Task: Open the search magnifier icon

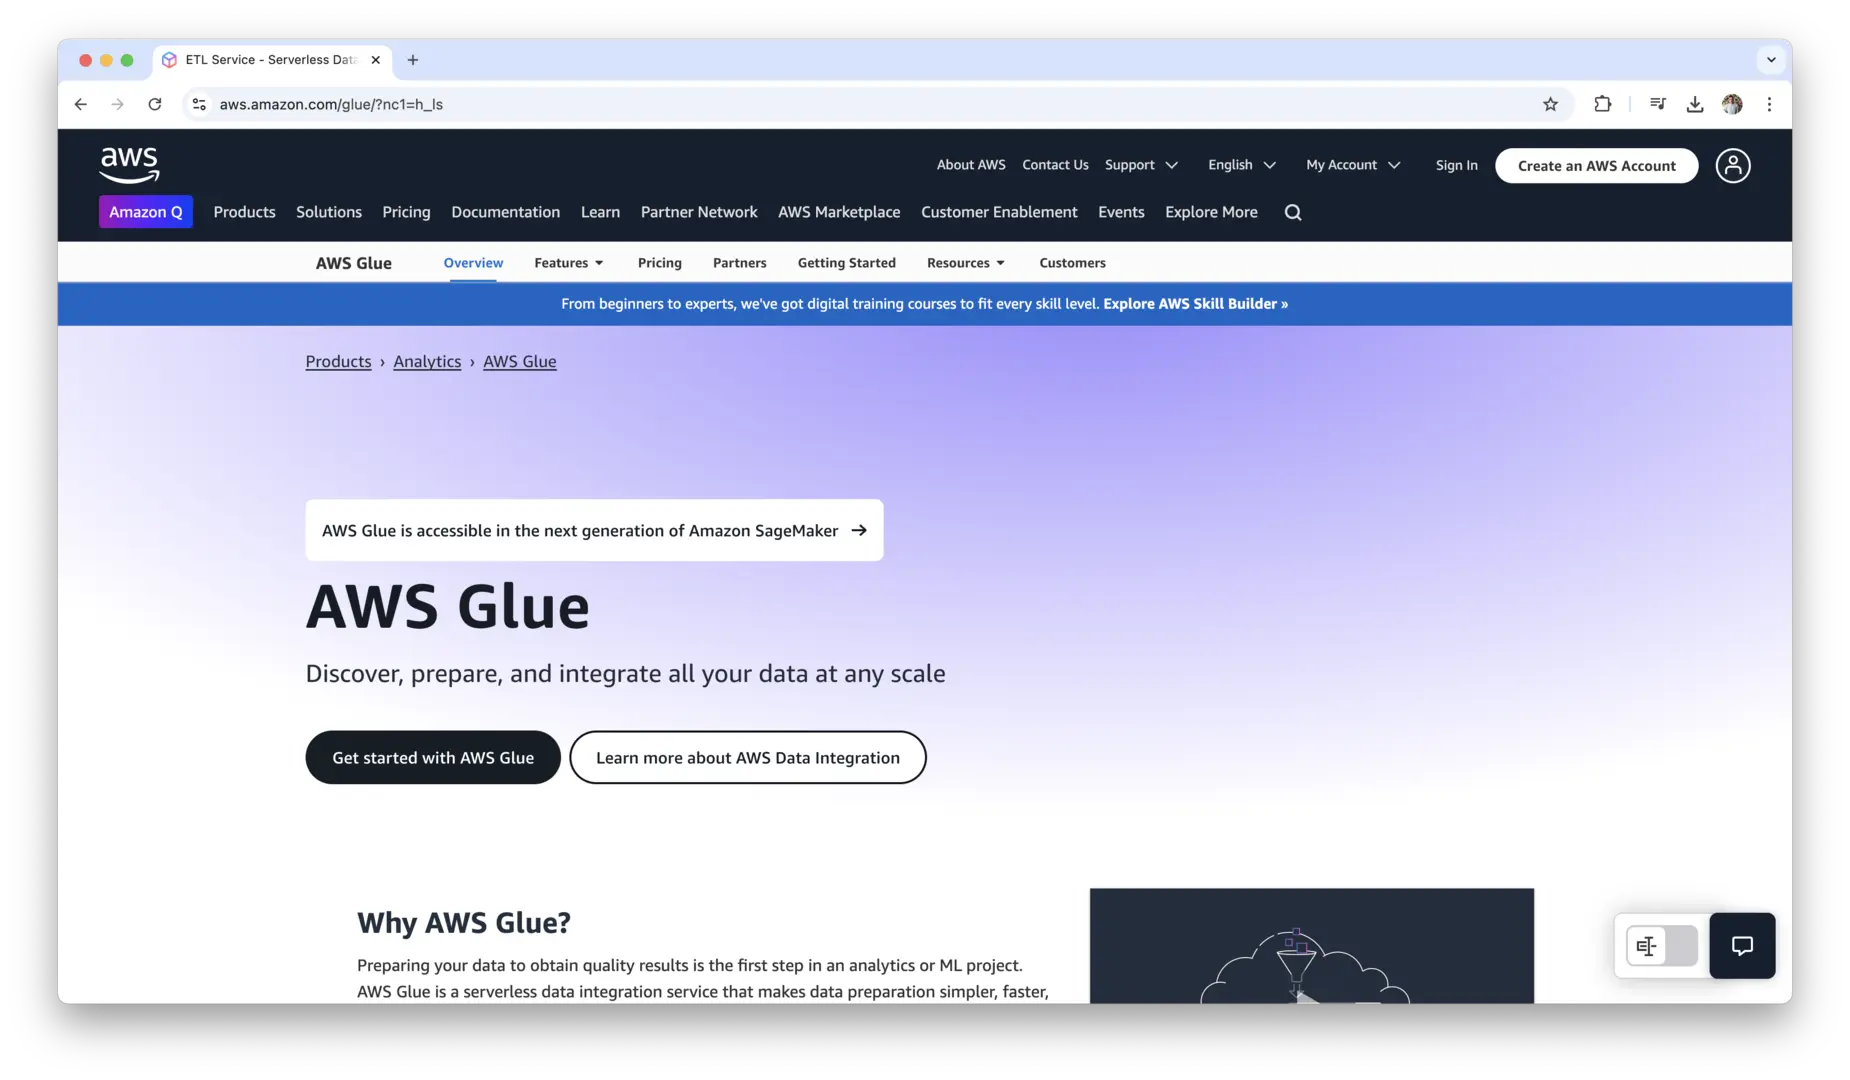Action: pos(1292,212)
